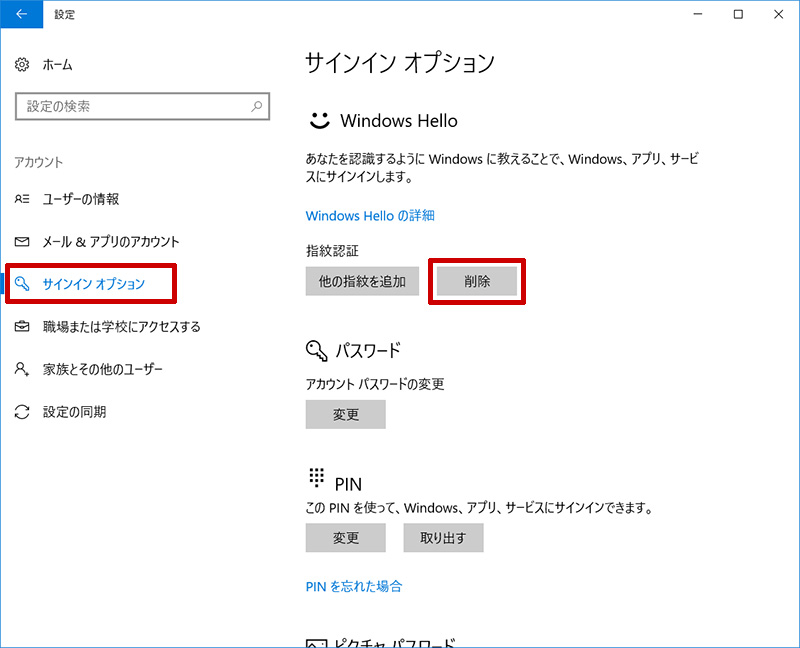800x648 pixels.
Task: Select ユーザーの情報 in the sidebar
Action: pos(81,199)
